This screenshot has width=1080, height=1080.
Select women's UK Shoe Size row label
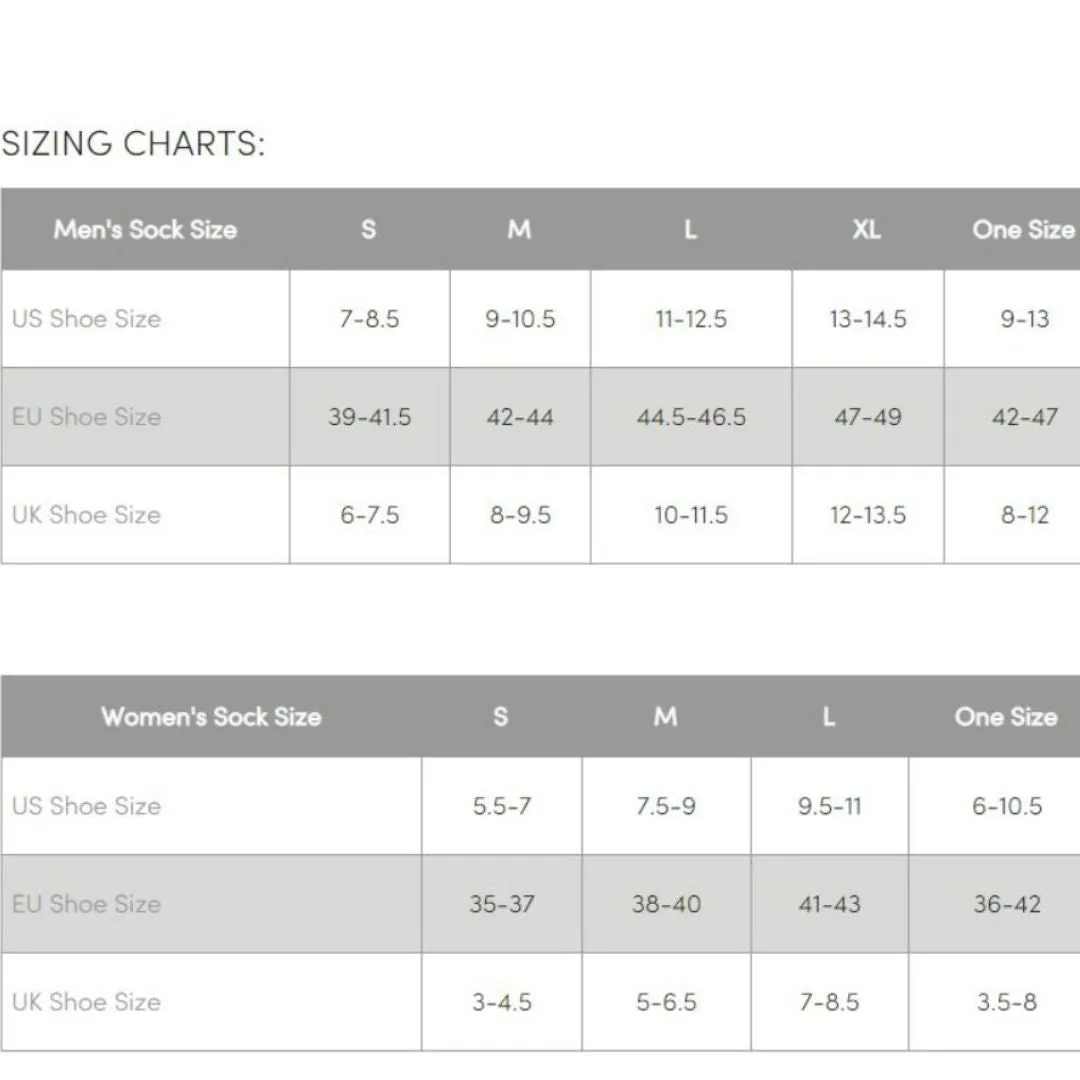(86, 1001)
